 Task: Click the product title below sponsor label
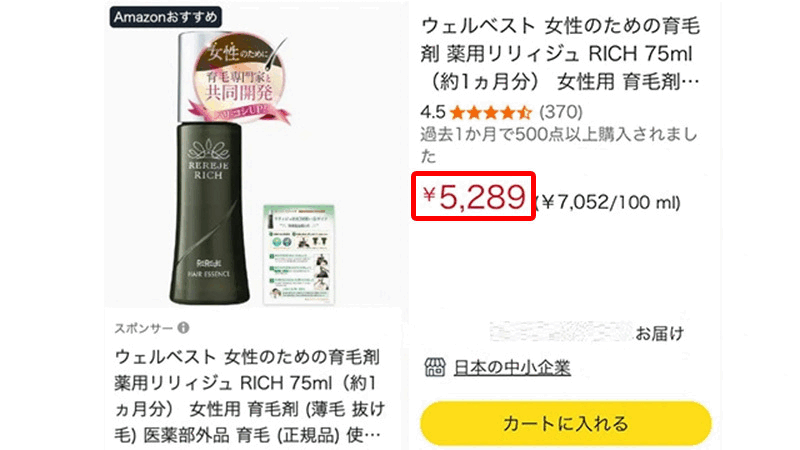click(249, 396)
